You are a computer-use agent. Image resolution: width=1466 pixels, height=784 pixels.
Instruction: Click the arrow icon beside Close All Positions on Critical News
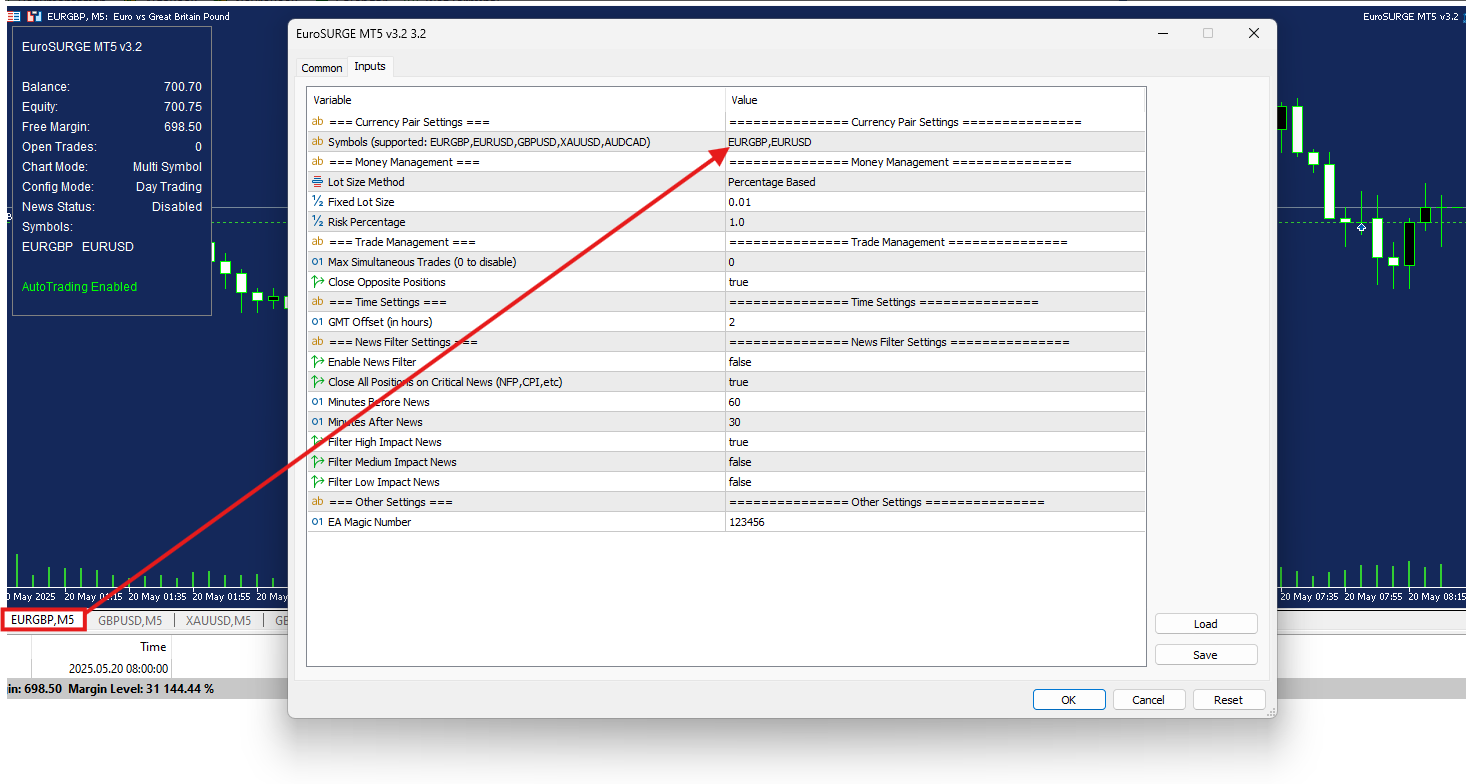tap(318, 382)
